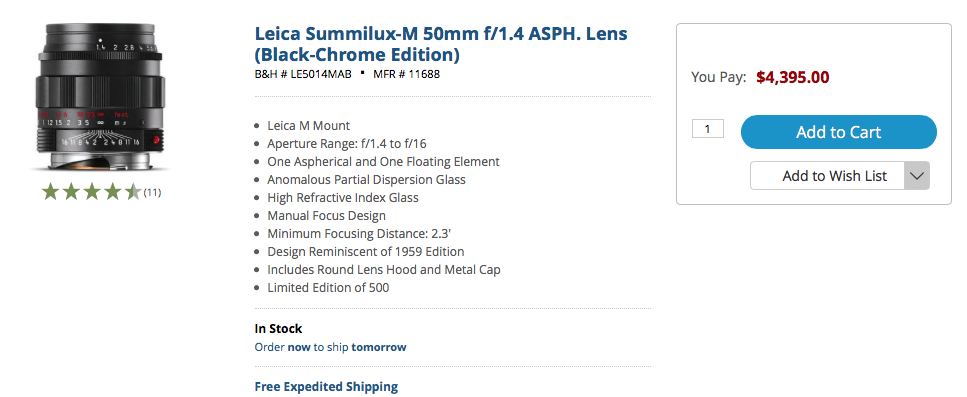Click the In Stock status label
Viewport: 967px width, 397px height.
click(278, 329)
